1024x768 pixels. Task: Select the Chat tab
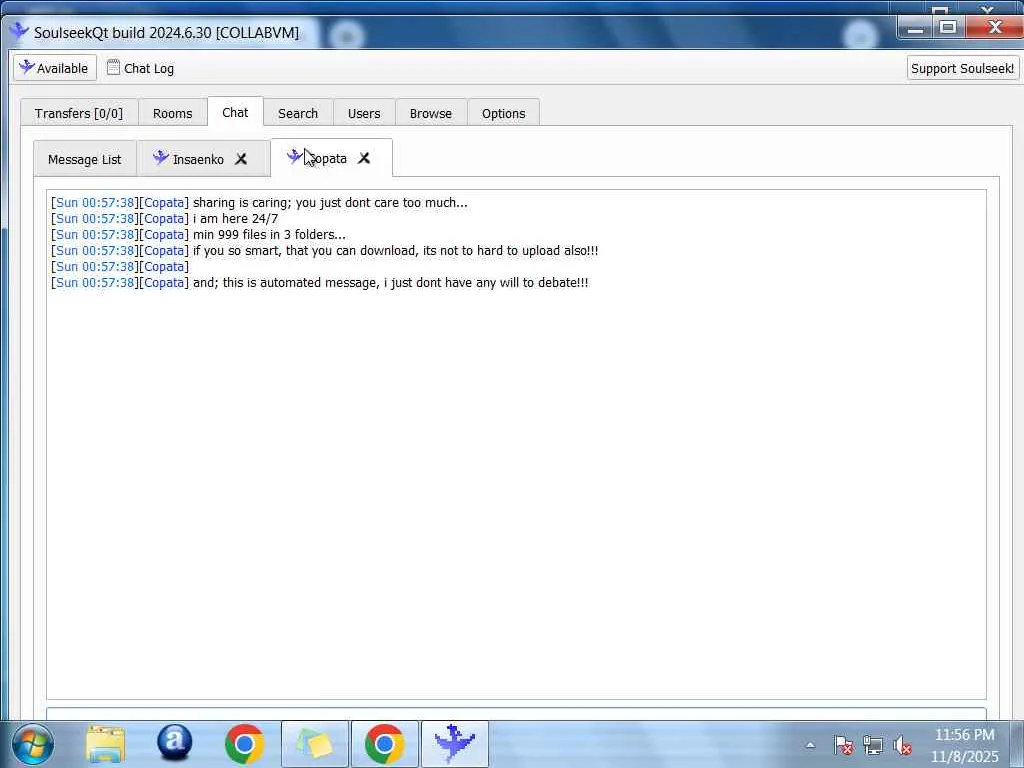point(235,112)
